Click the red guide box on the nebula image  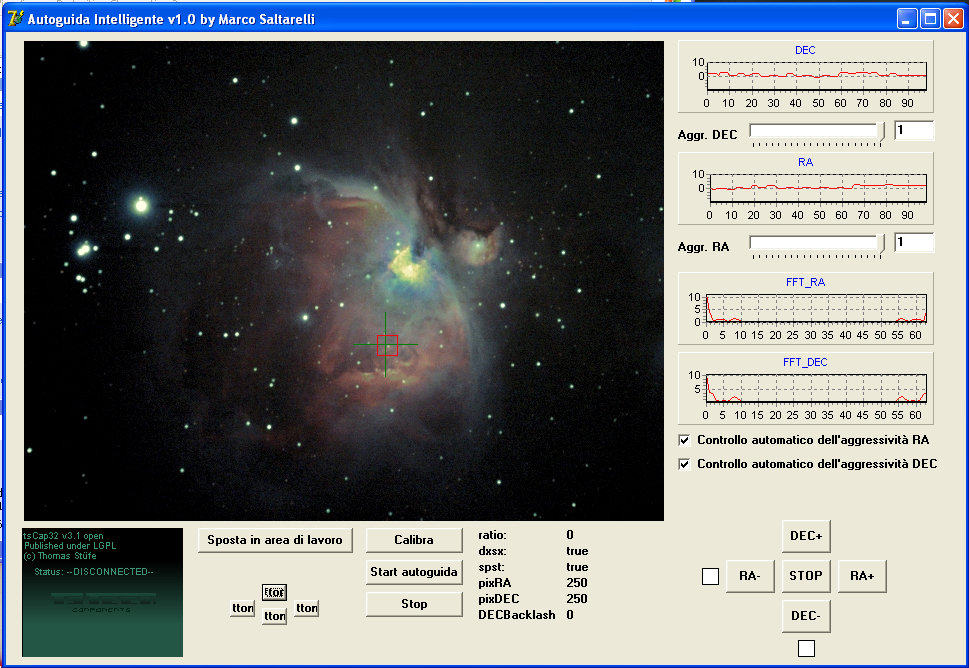[387, 345]
